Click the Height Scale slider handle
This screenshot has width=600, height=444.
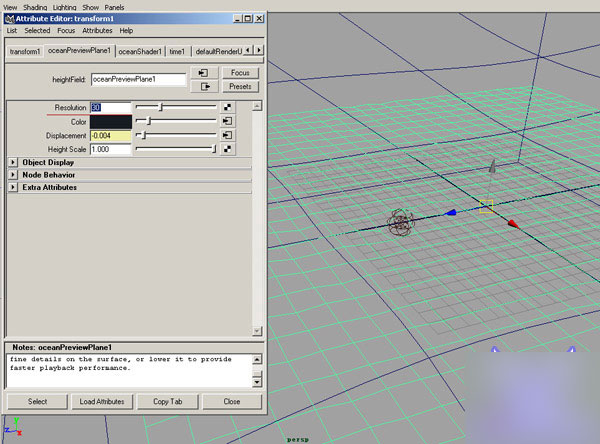[214, 149]
